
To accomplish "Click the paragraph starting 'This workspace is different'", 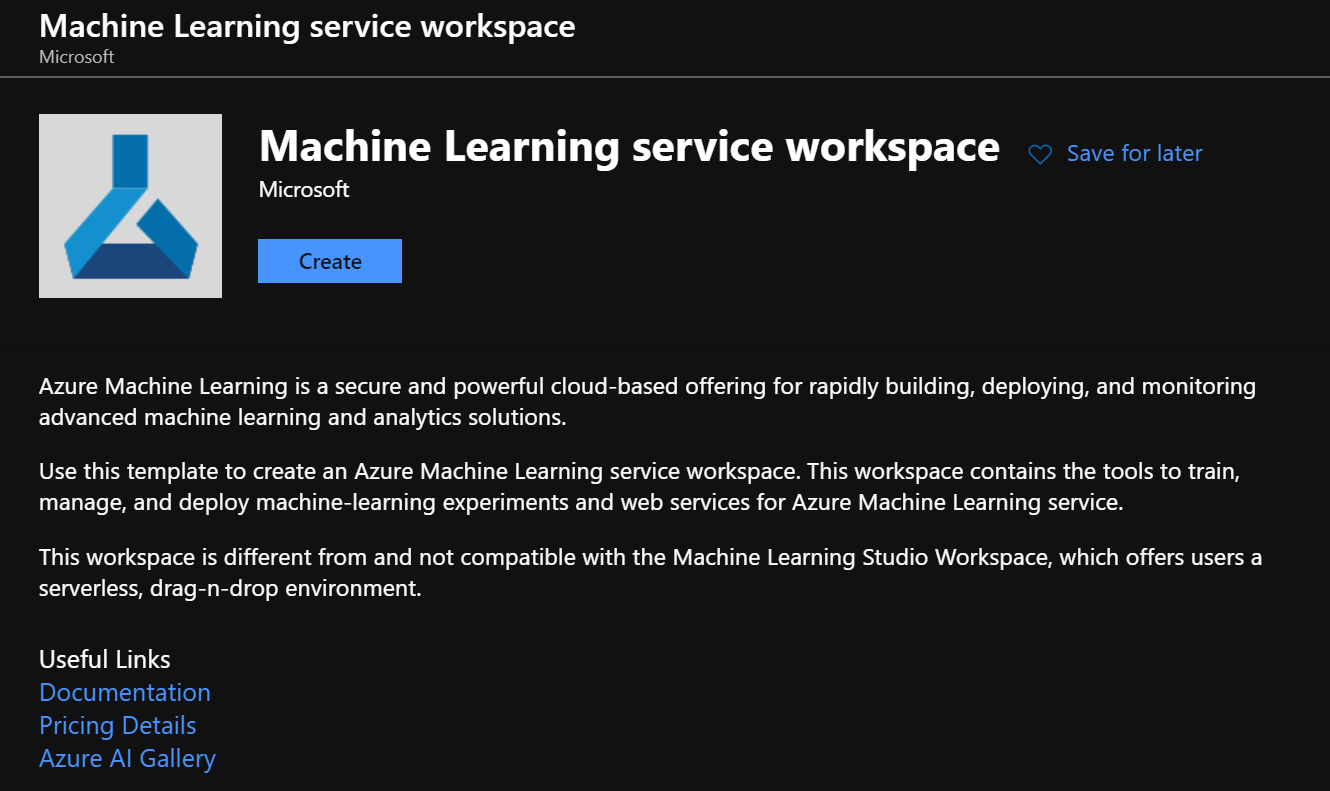I will (651, 572).
